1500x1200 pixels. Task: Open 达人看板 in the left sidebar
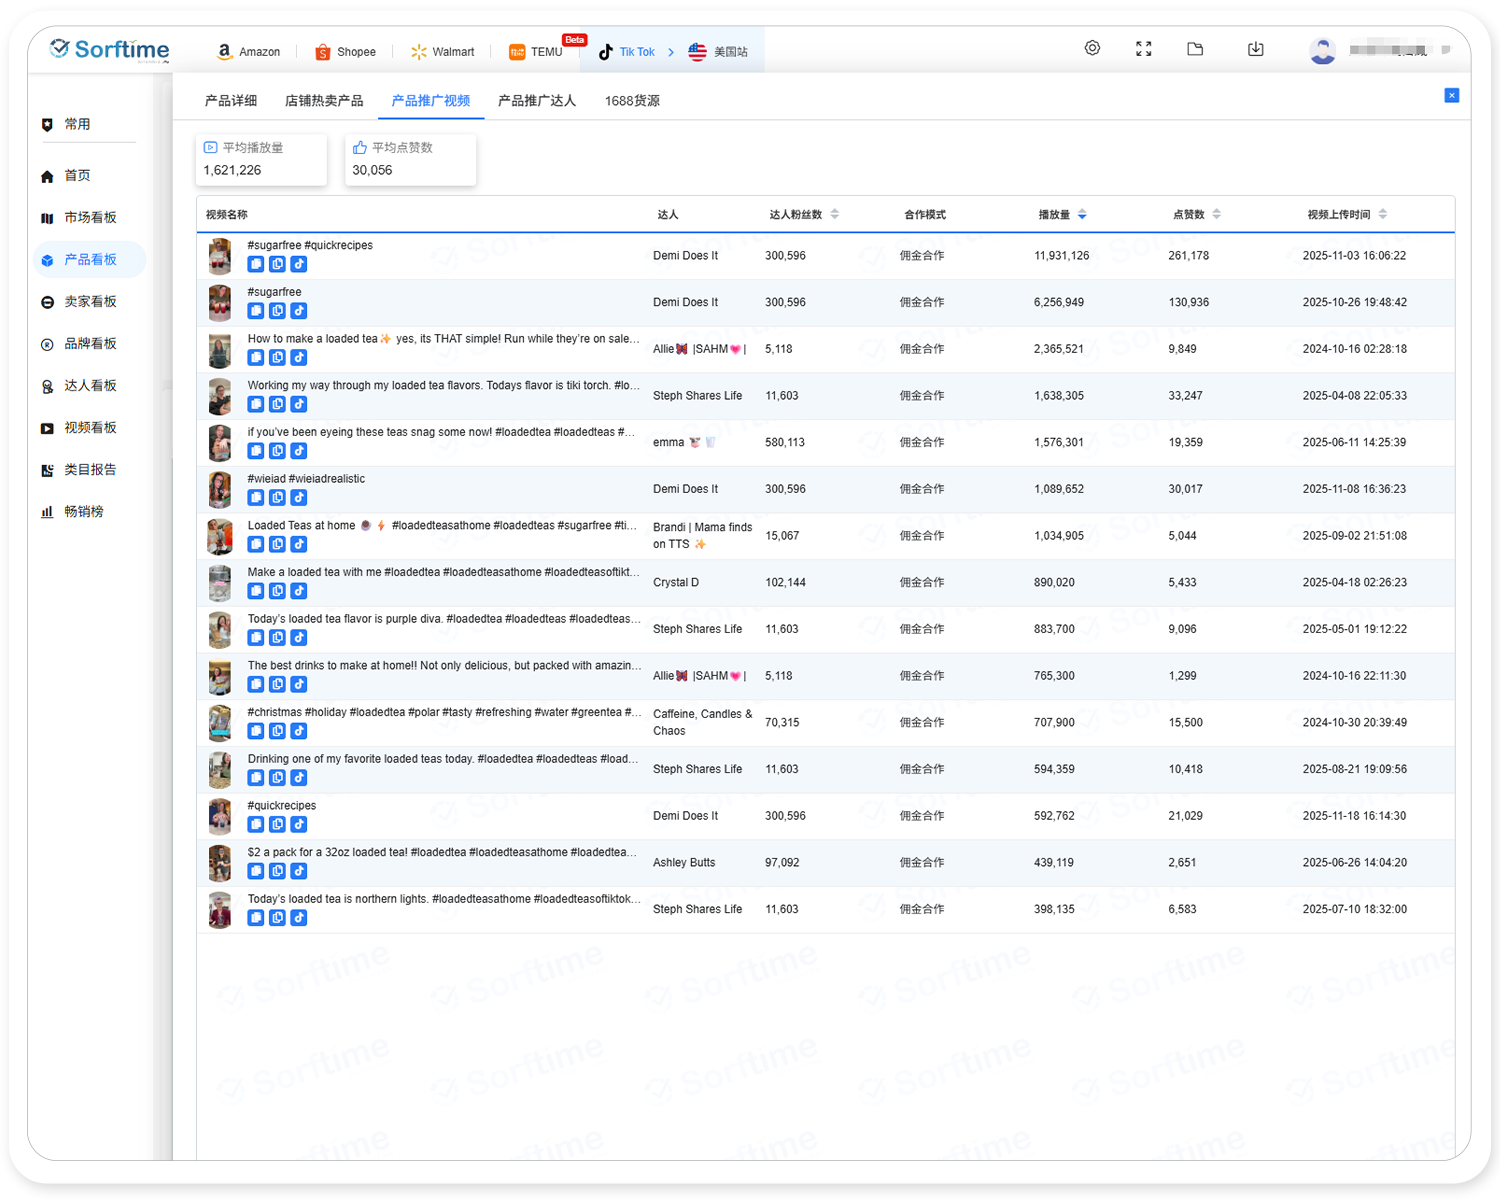[x=90, y=386]
